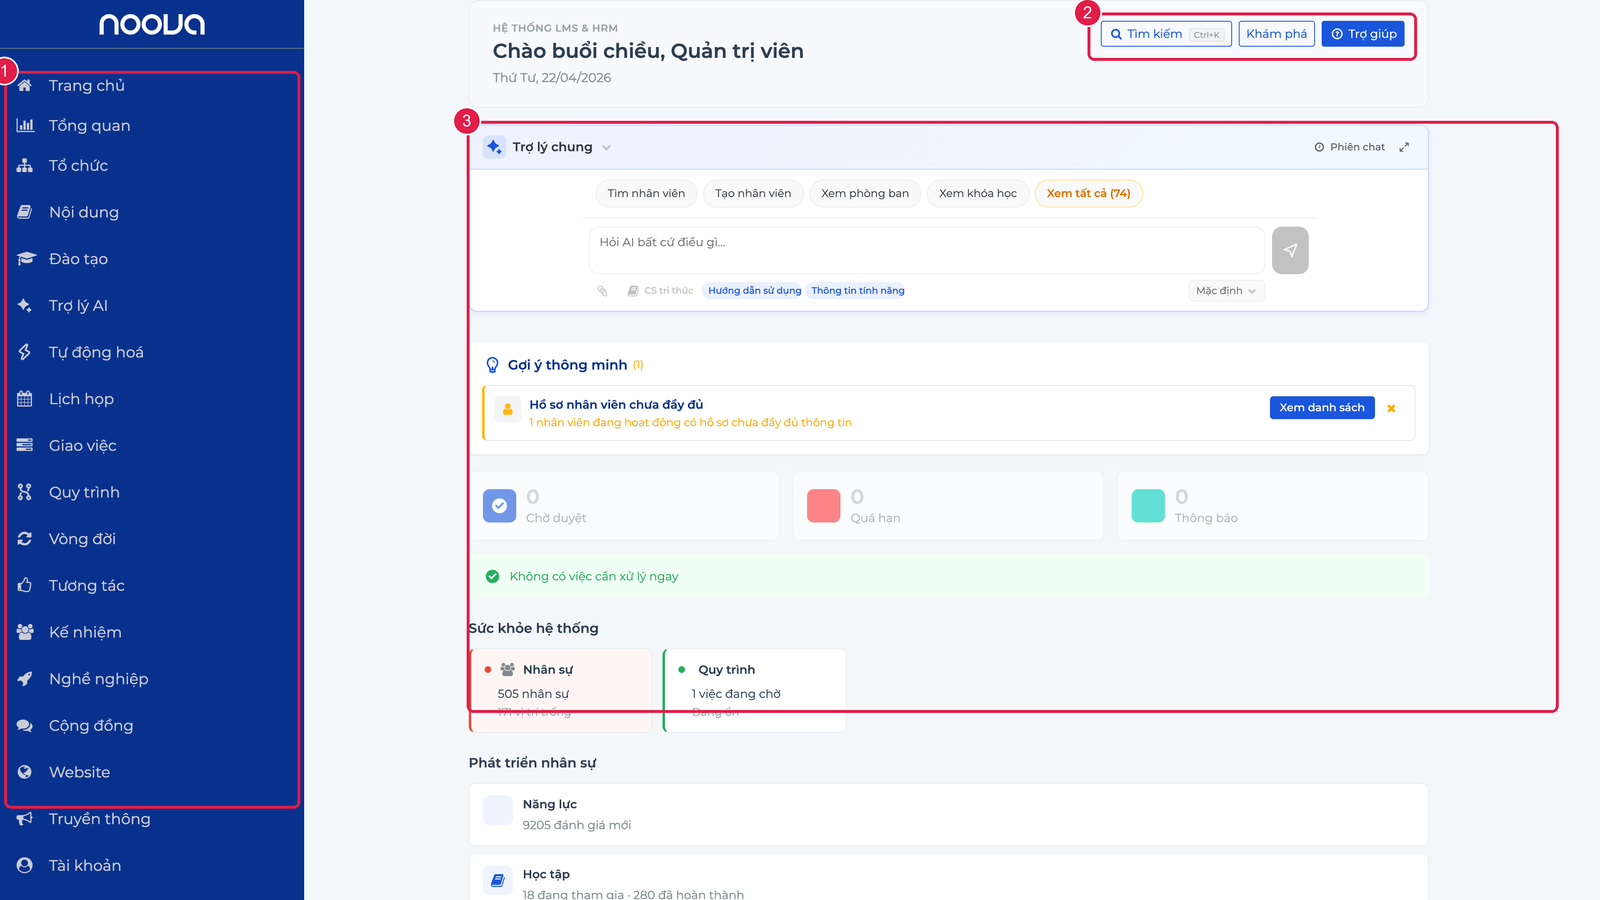Click the Giao việc tasks icon

(25, 445)
